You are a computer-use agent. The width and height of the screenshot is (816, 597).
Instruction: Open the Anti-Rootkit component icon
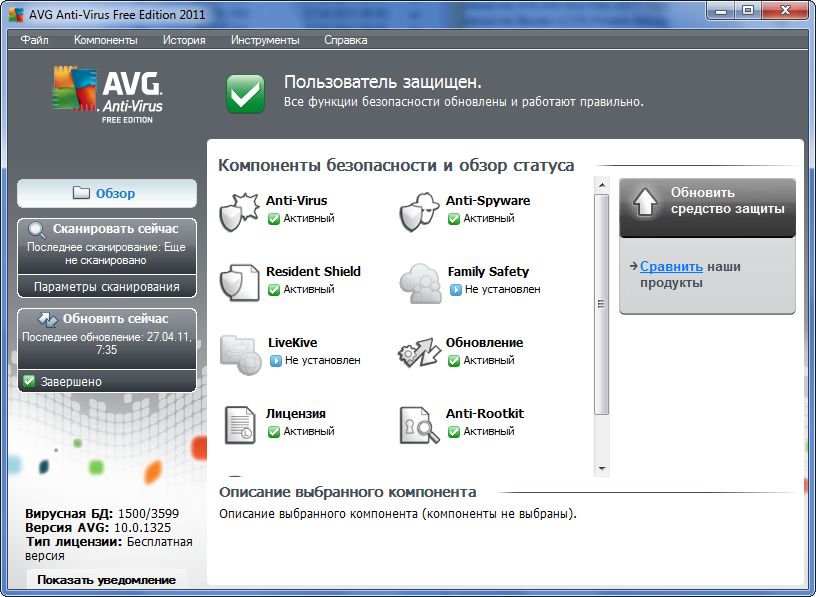click(x=419, y=425)
